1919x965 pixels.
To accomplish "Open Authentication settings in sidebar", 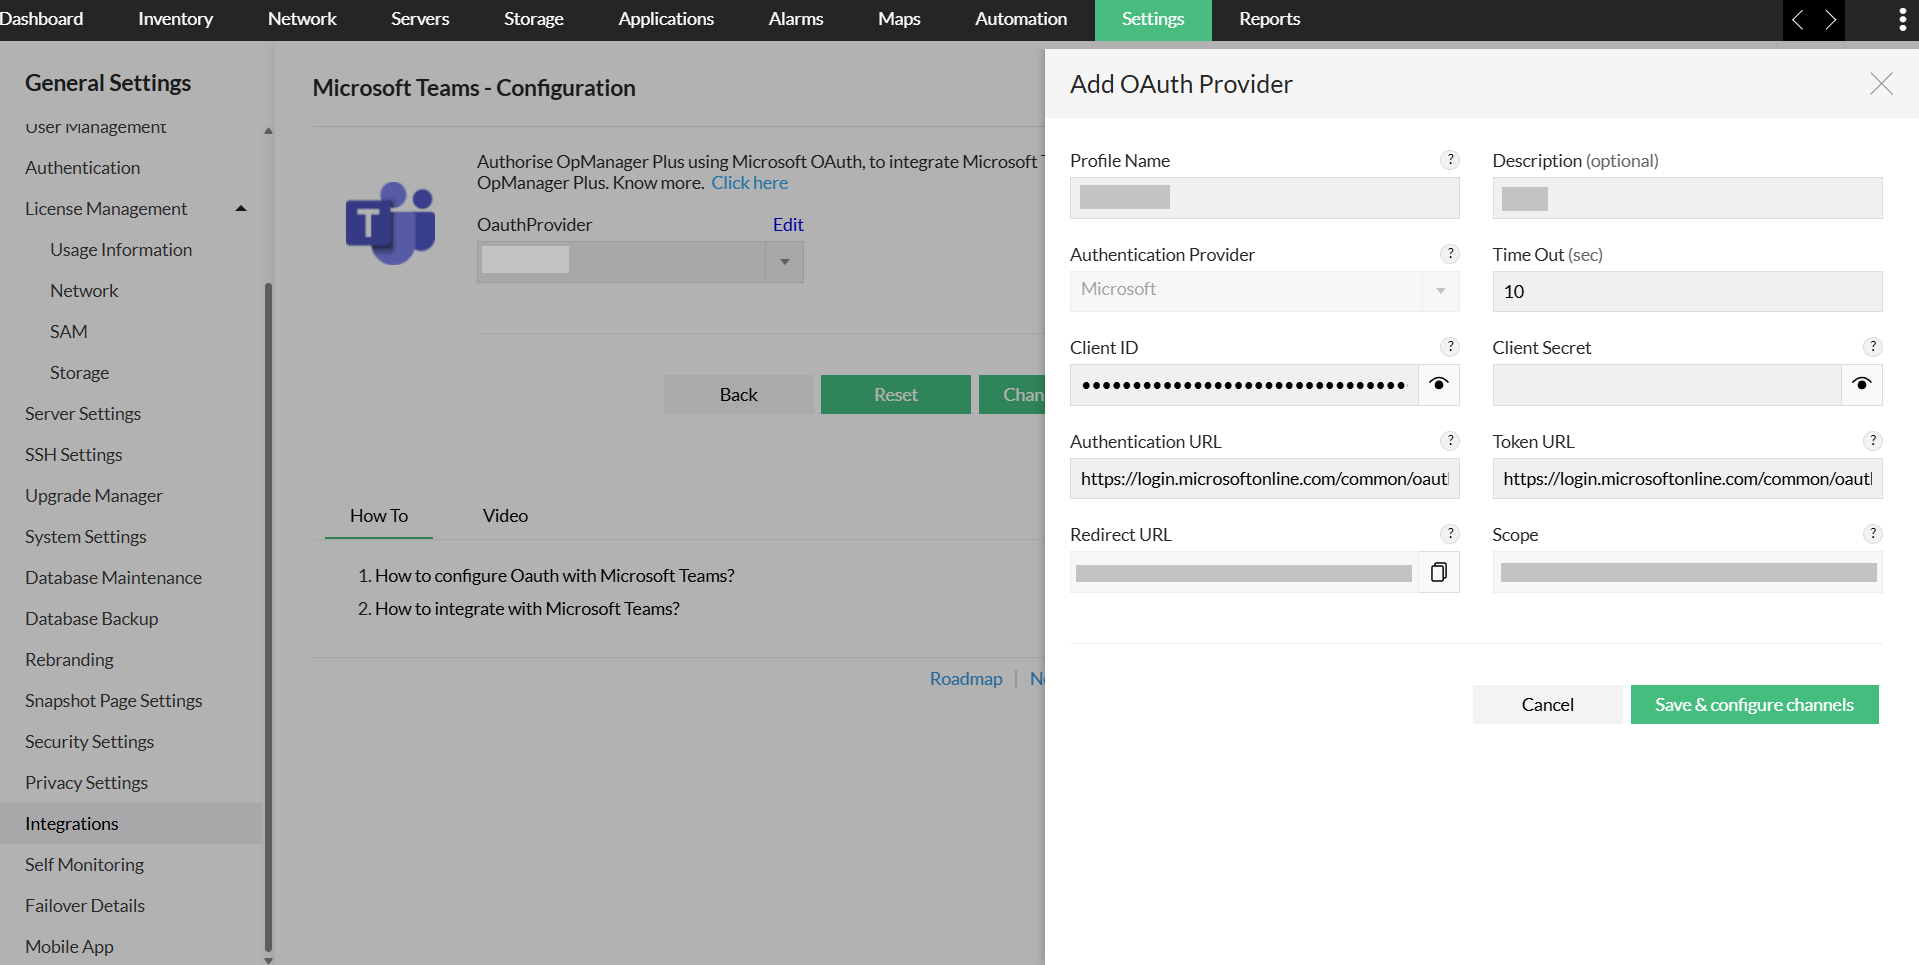I will click(x=83, y=168).
